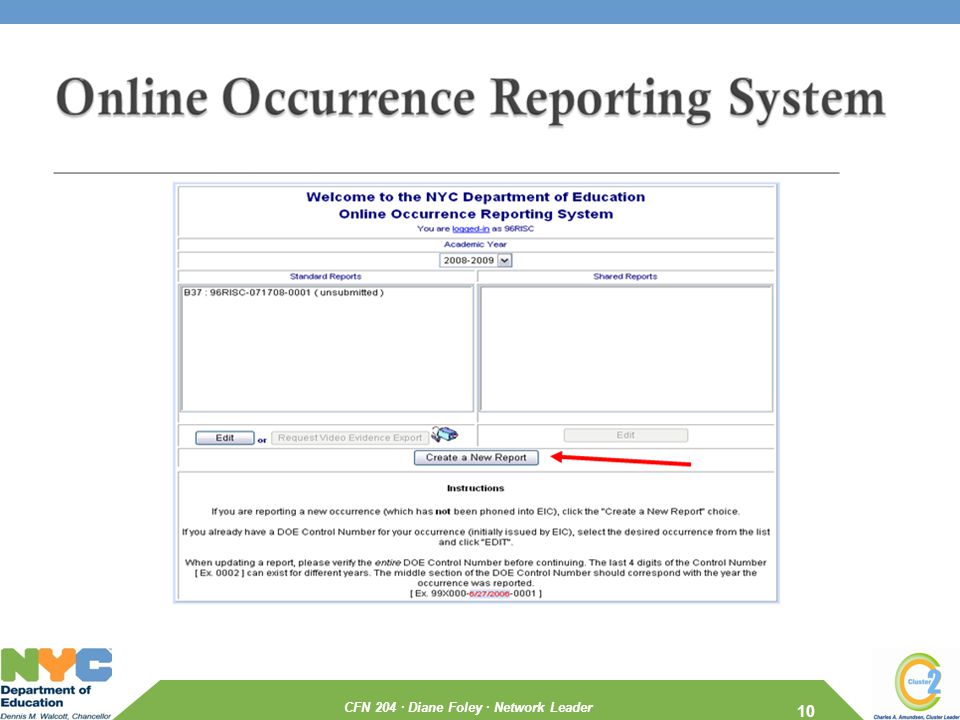
Task: Click the Academic Year label
Action: pos(475,244)
